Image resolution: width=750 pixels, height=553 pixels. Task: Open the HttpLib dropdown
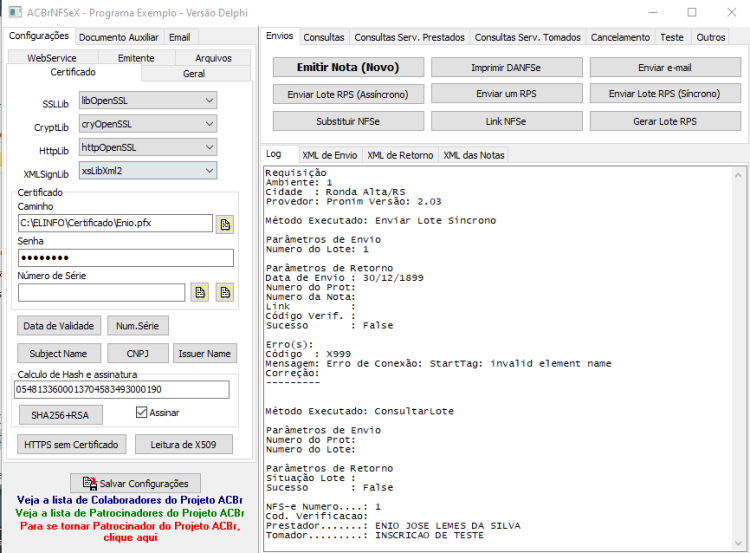[148, 147]
